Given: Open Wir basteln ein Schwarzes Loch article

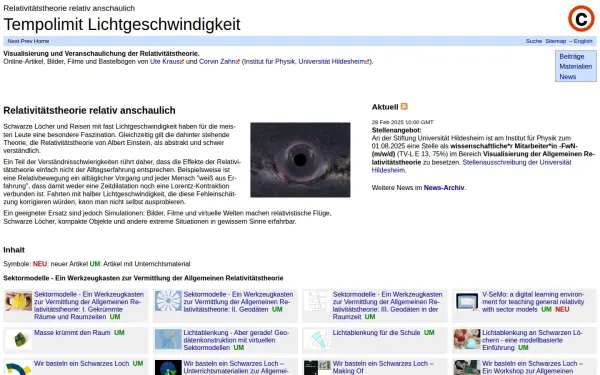Looking at the screenshot, I should (x=81, y=363).
